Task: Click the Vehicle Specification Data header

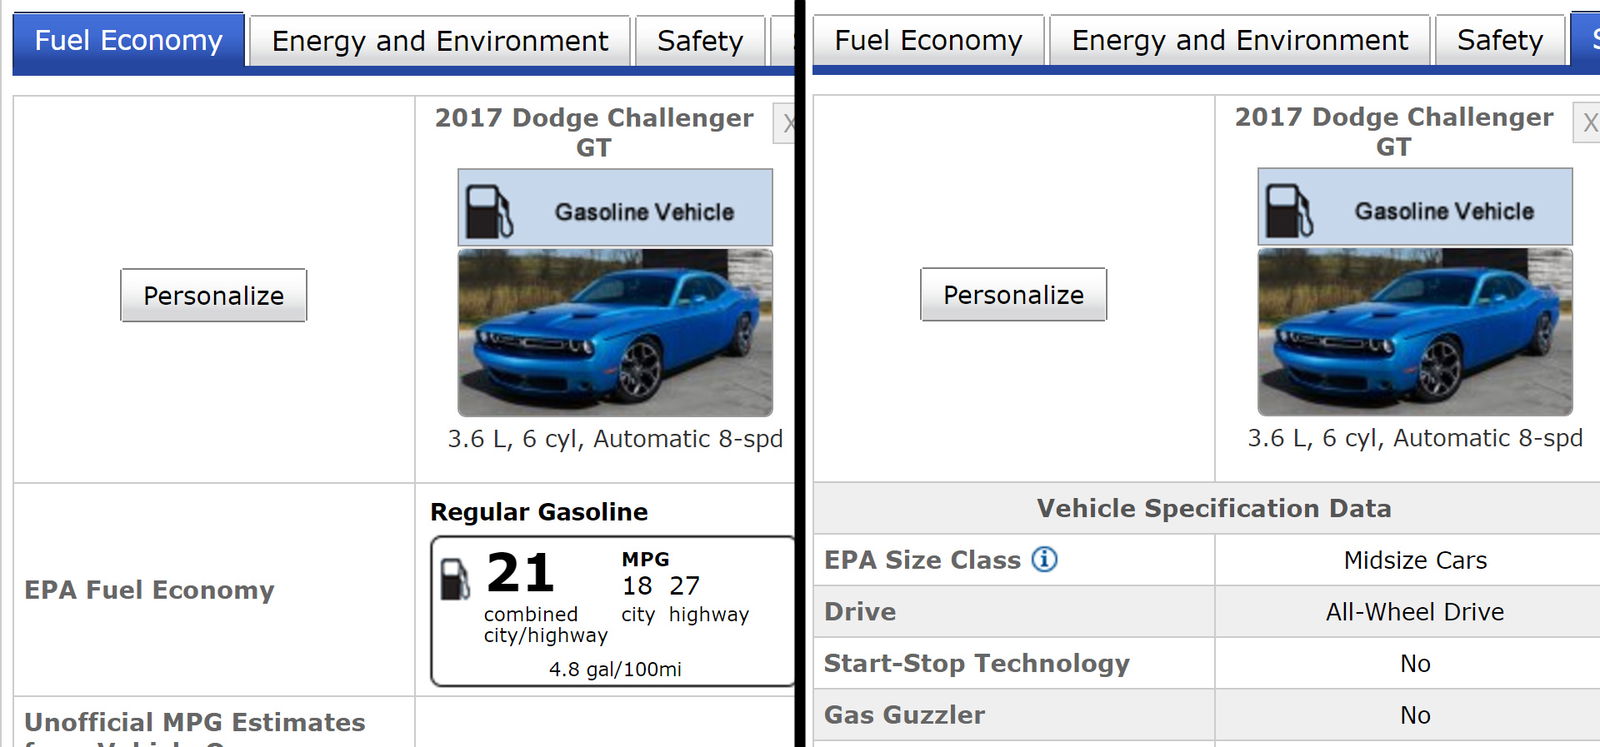Action: pyautogui.click(x=1213, y=508)
